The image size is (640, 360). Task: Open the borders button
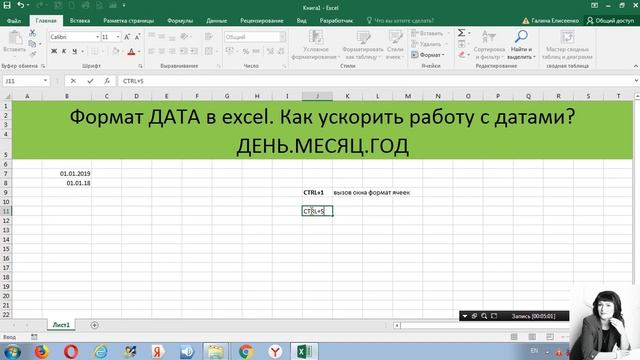tap(95, 51)
